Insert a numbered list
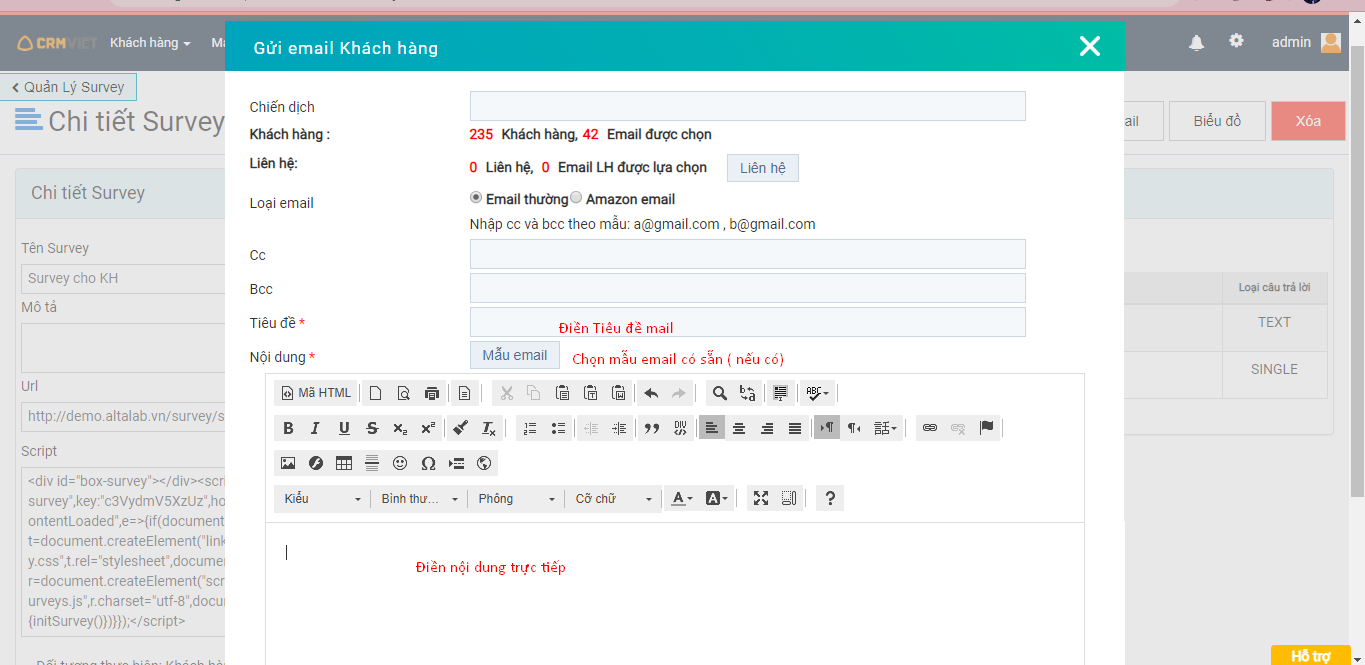The width and height of the screenshot is (1365, 665). click(530, 428)
